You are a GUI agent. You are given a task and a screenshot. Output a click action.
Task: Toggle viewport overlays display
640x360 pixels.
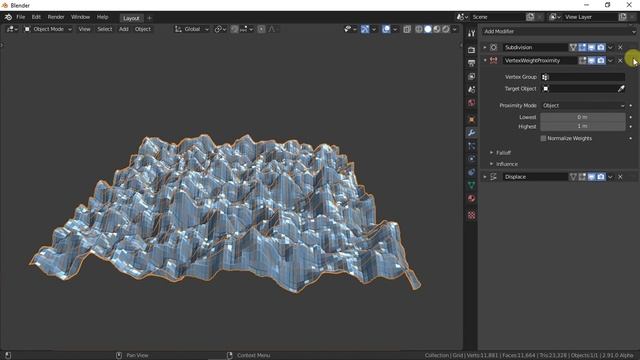pyautogui.click(x=386, y=29)
